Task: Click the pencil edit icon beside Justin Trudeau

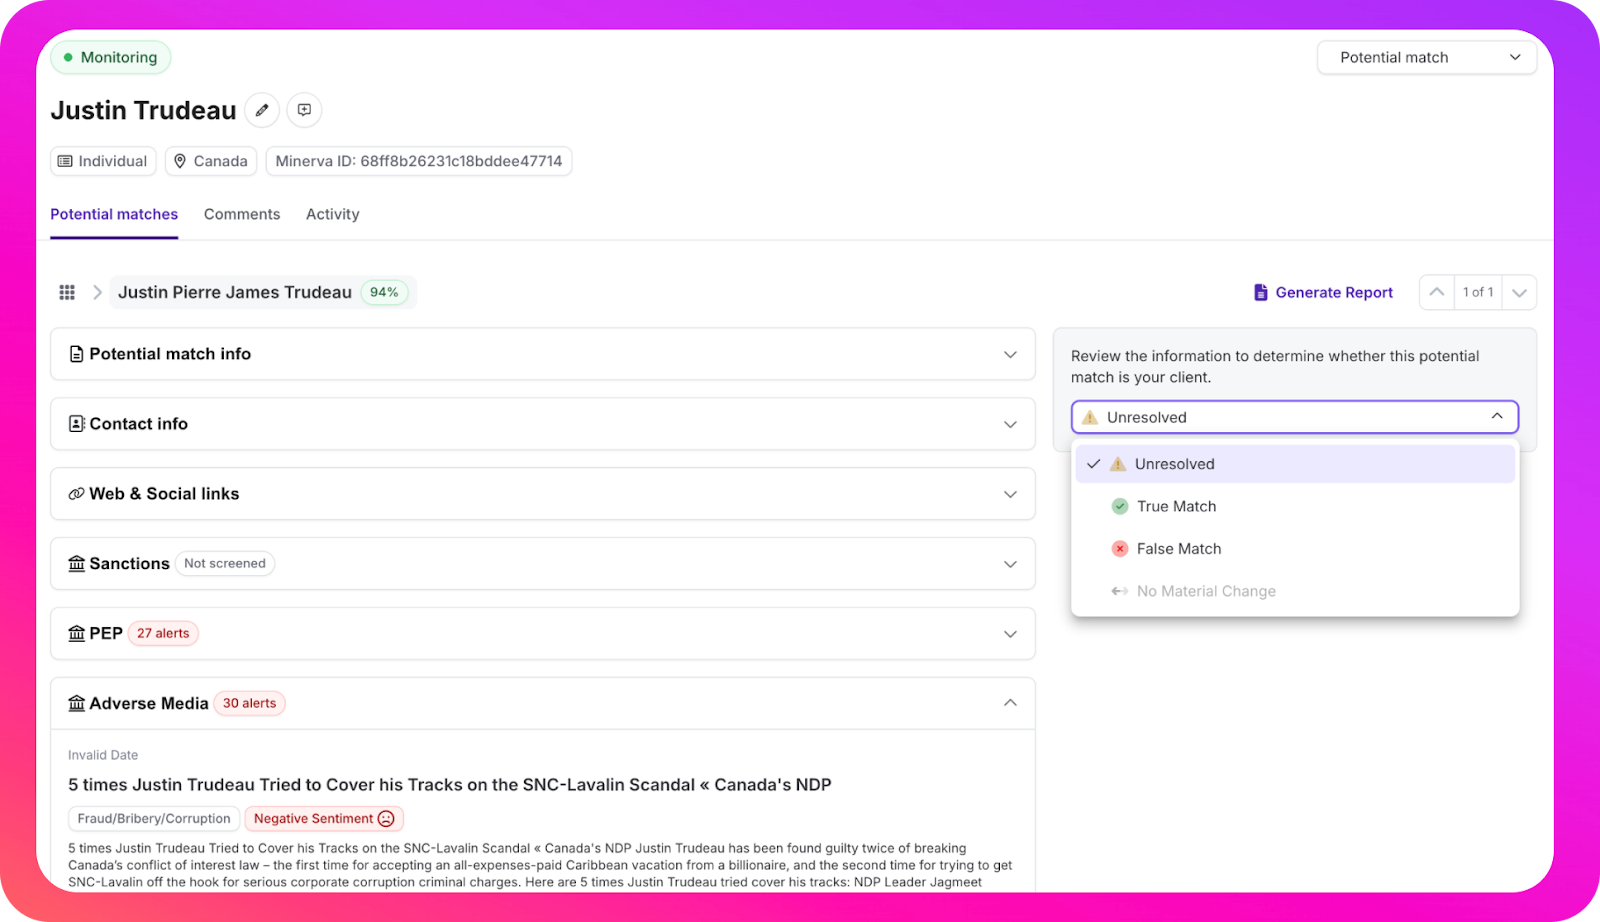Action: click(262, 110)
